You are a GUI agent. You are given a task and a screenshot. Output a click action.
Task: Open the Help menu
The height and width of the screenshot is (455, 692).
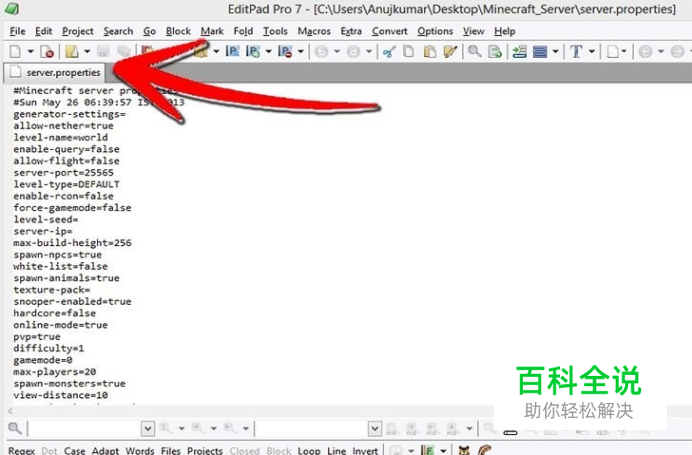504,31
